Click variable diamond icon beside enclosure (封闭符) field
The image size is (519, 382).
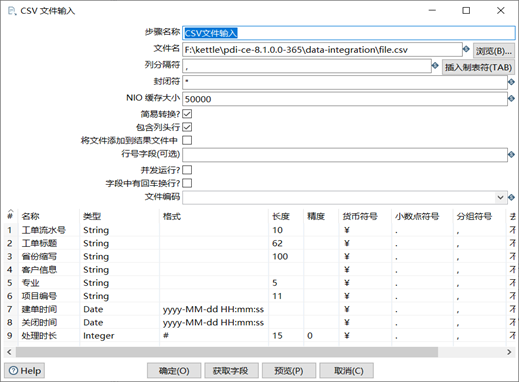[x=511, y=82]
